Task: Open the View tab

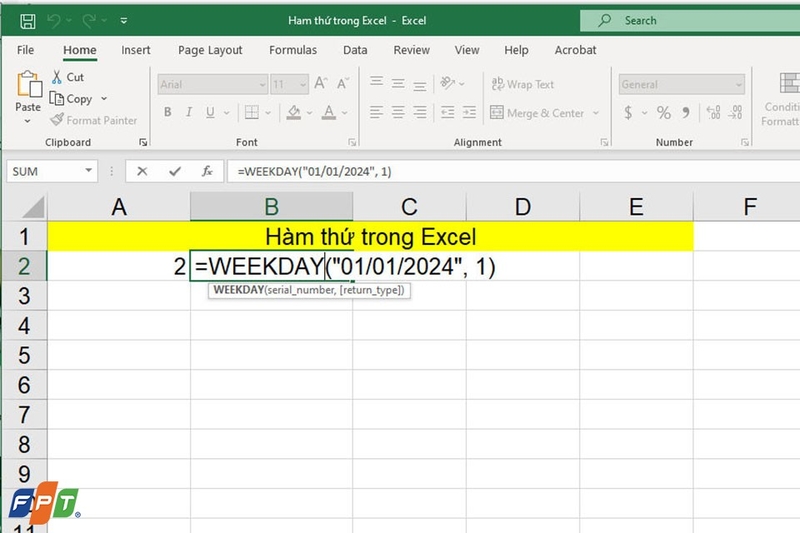Action: click(467, 50)
